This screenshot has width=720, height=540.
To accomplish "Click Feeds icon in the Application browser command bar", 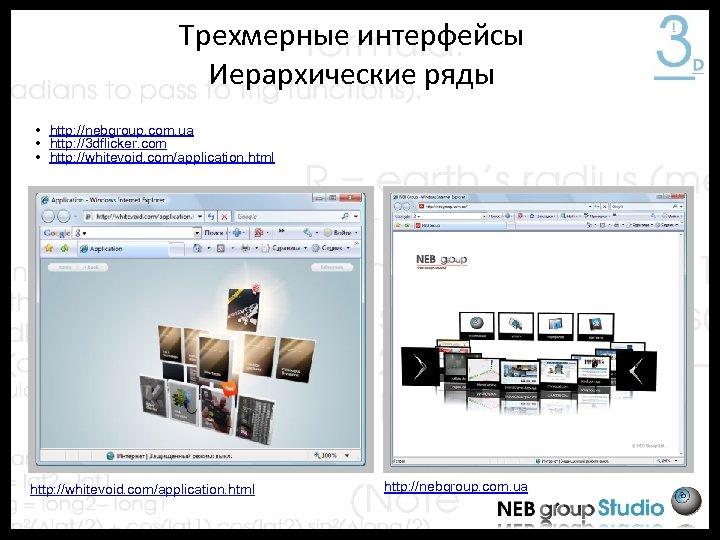I will [x=221, y=248].
